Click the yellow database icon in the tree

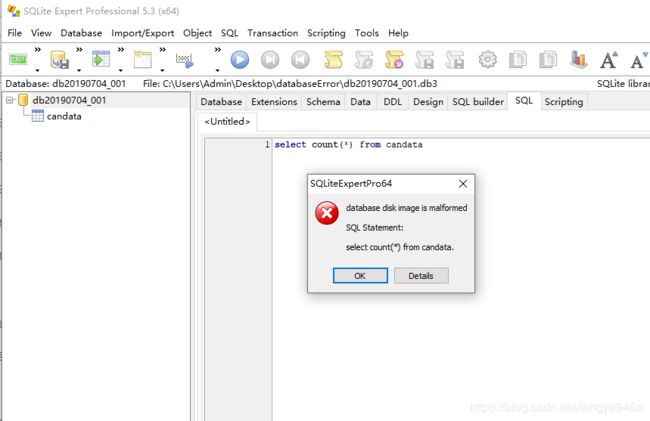point(23,100)
